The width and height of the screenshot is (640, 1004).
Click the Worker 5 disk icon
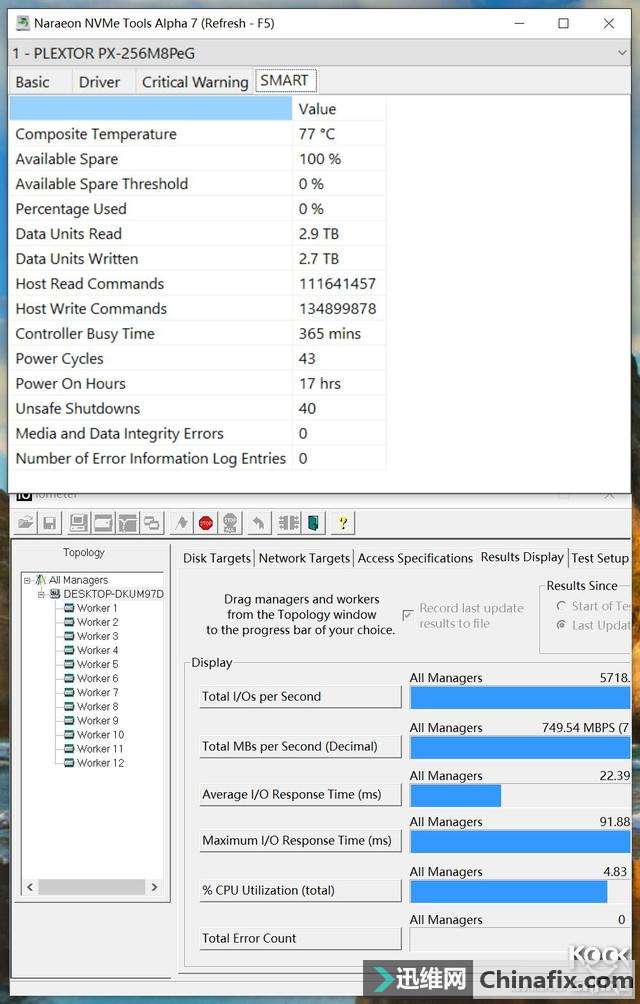pos(69,664)
